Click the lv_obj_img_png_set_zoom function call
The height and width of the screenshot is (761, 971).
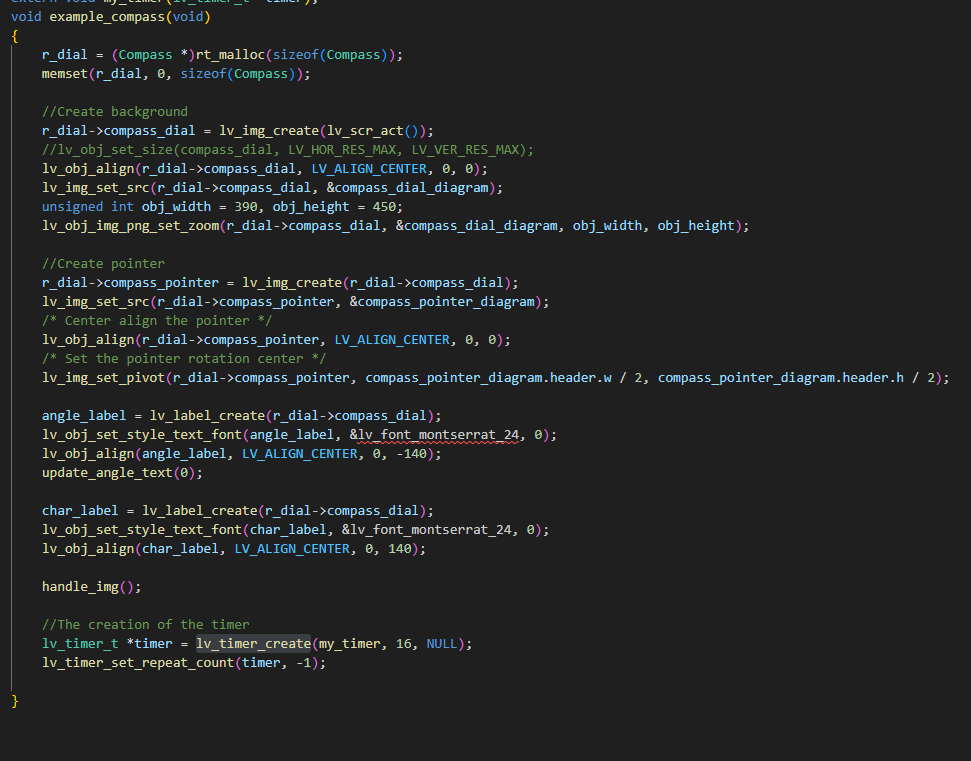(132, 226)
